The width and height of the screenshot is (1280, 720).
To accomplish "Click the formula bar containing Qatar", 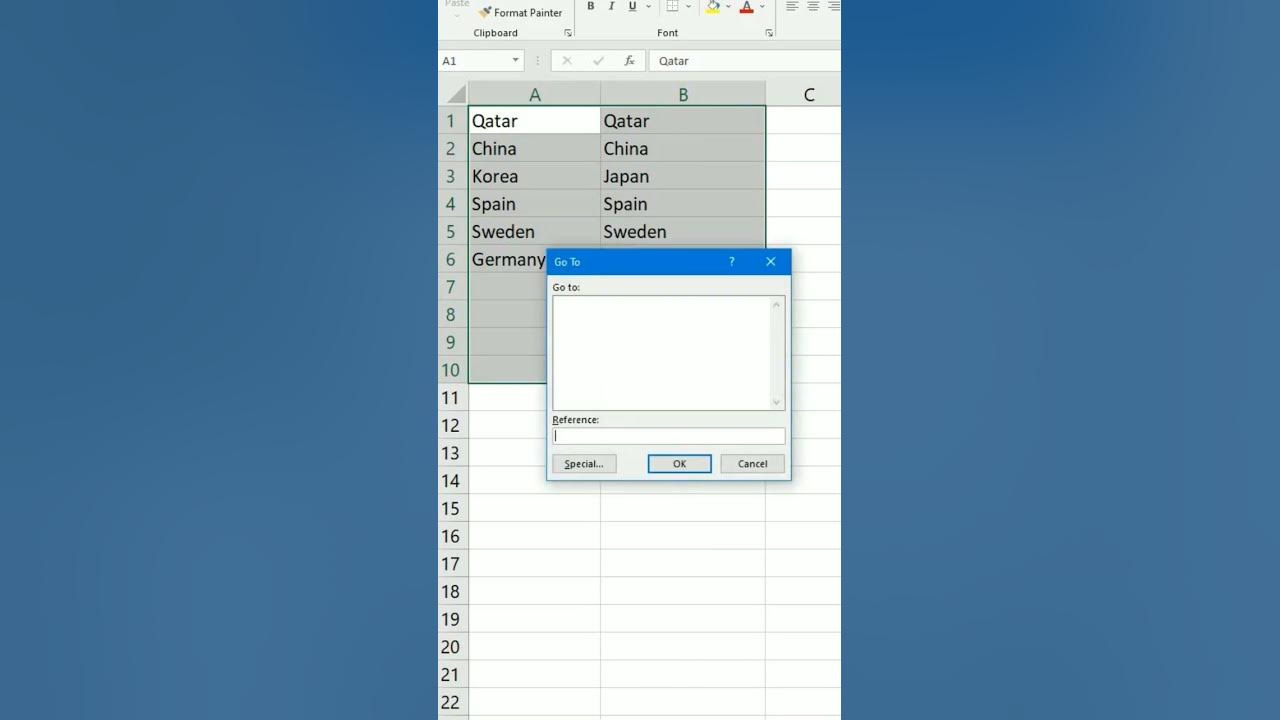I will [745, 61].
